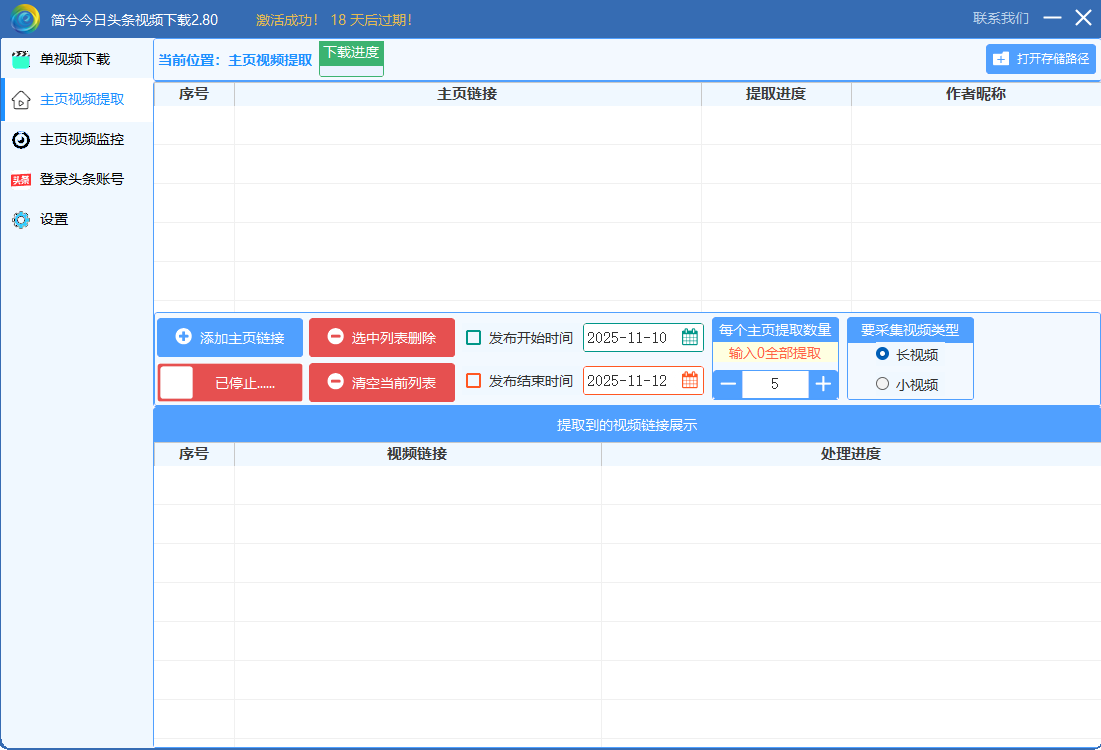Open 主页视频提取 in the sidebar
Screen dimensions: 1101x750
(81, 100)
